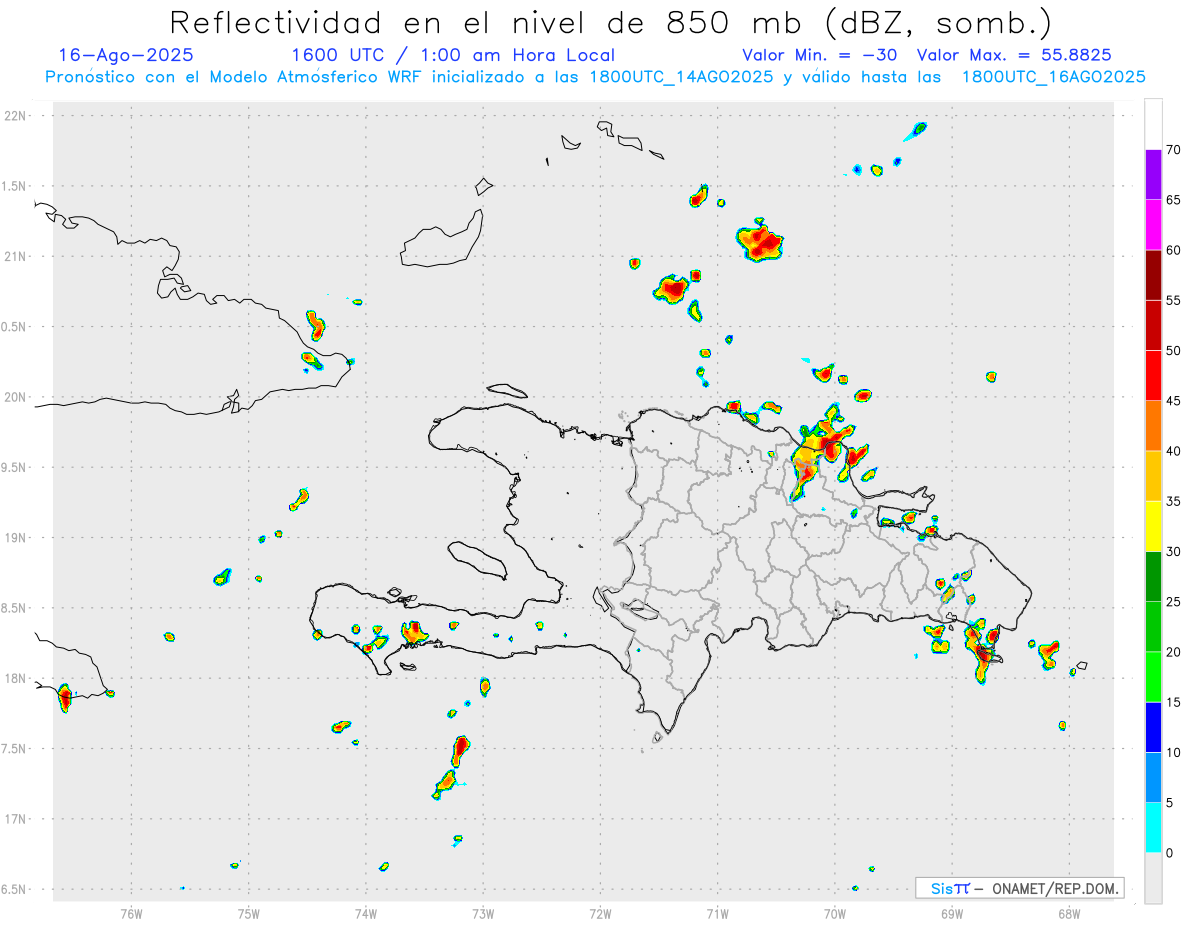Click the '76W' longitude label
1200x927 pixels.
(x=131, y=912)
